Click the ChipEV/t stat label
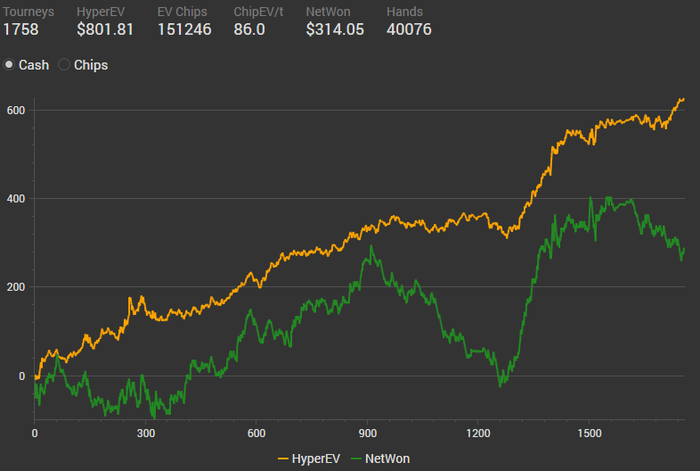Viewport: 700px width, 471px height. (258, 12)
